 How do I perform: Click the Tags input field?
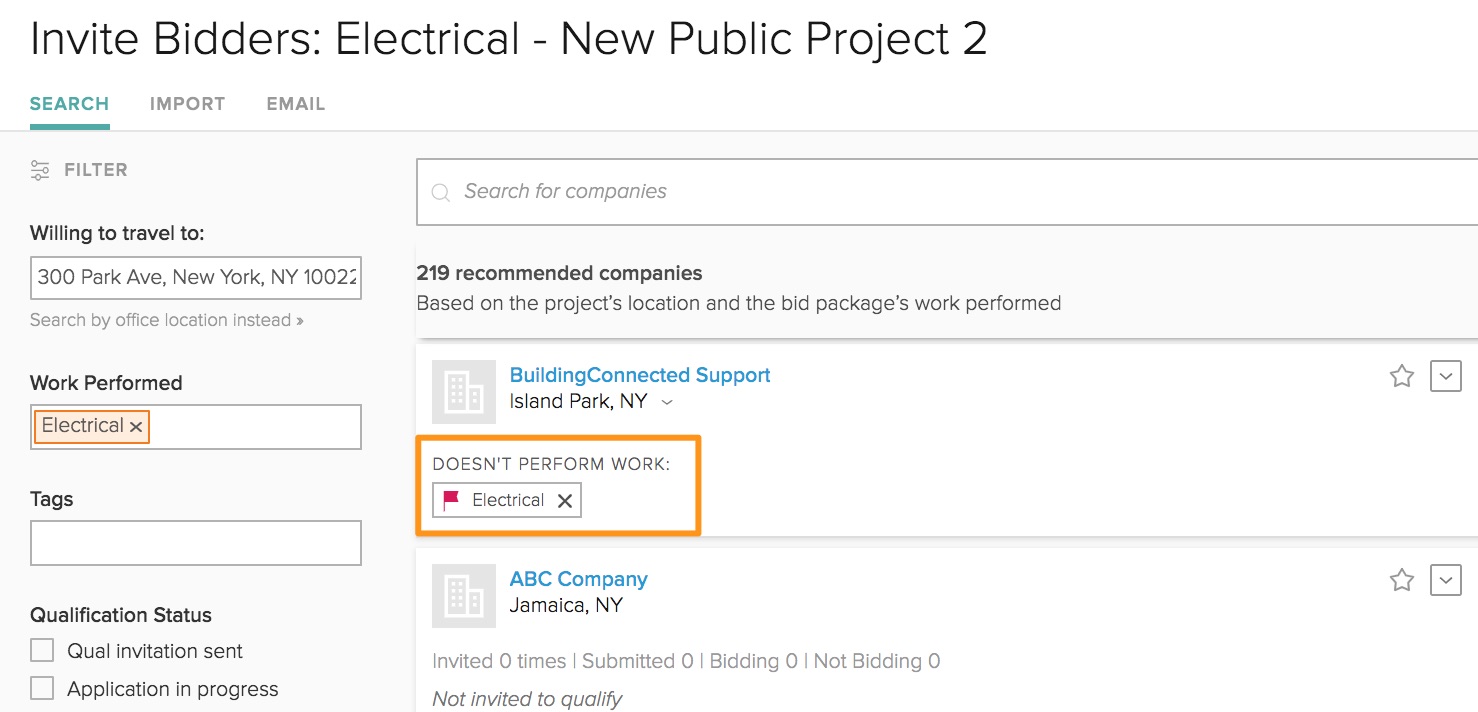click(196, 543)
